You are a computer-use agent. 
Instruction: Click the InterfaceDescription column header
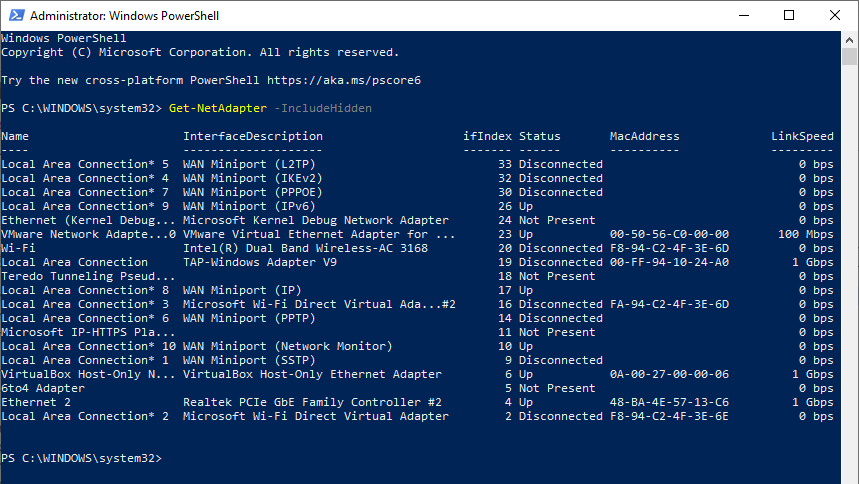249,136
